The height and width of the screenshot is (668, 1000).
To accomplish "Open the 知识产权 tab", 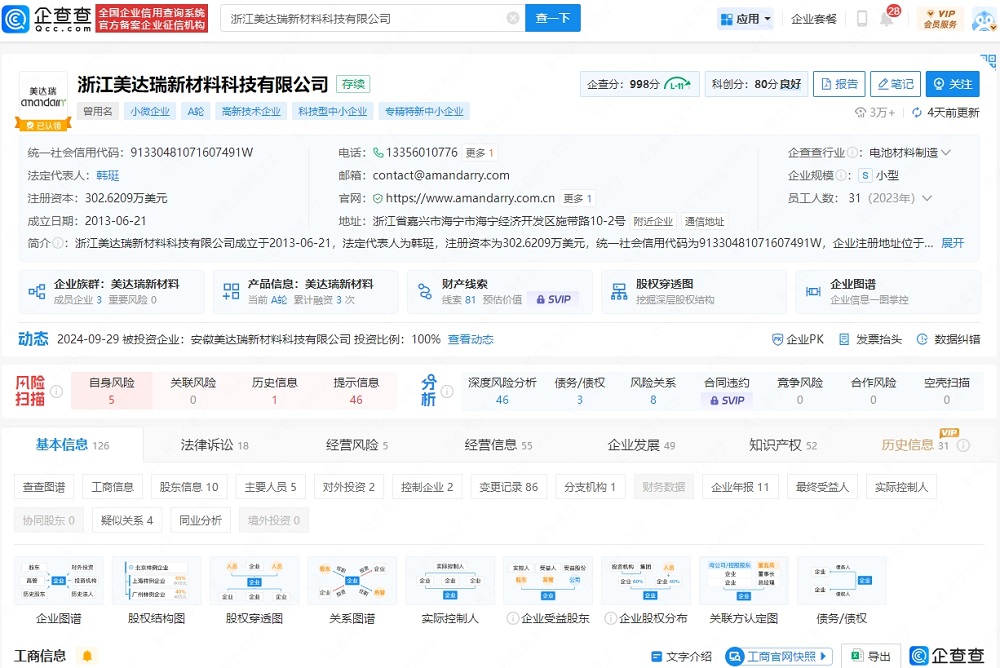I will tap(775, 443).
